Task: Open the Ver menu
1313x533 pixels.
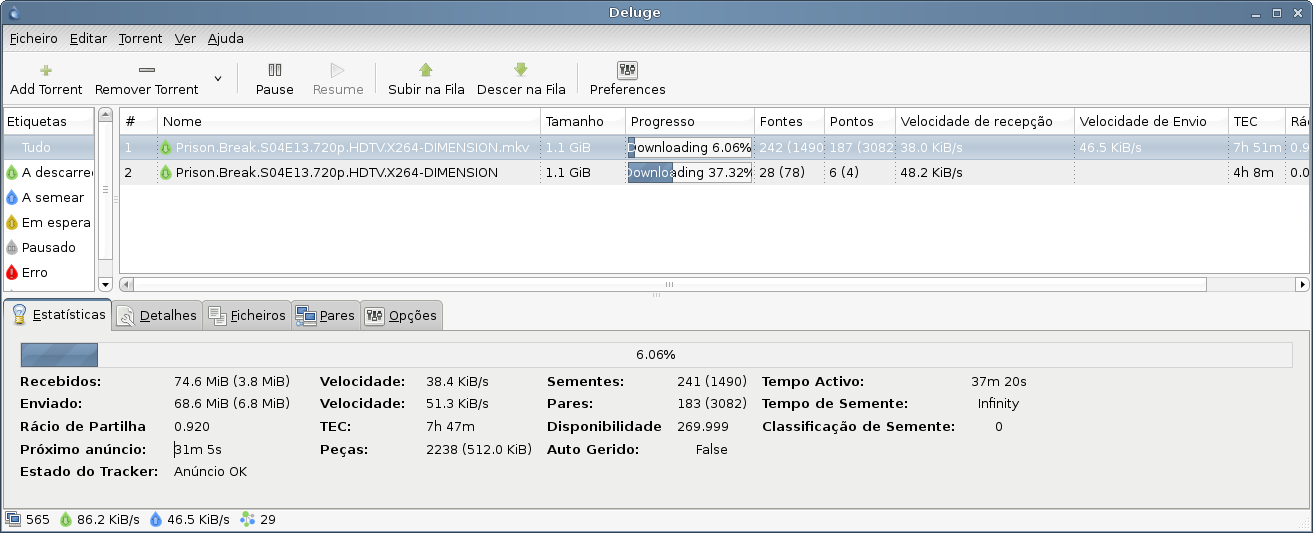Action: (185, 39)
